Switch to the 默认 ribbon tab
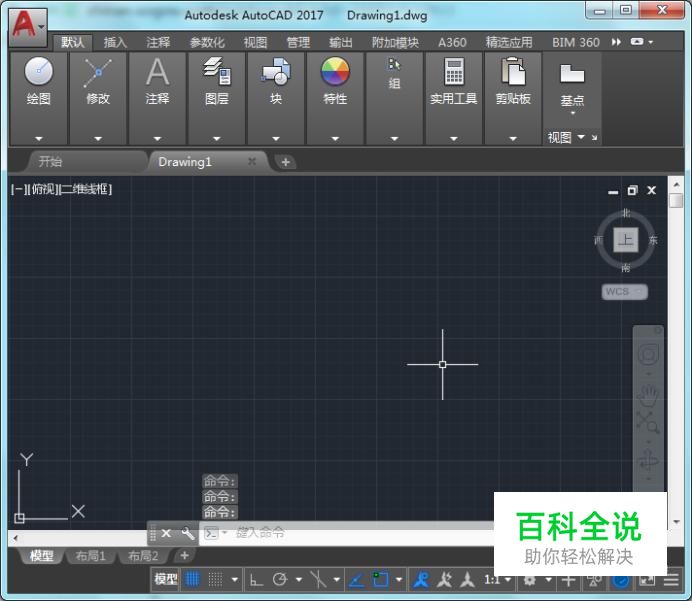 tap(73, 42)
